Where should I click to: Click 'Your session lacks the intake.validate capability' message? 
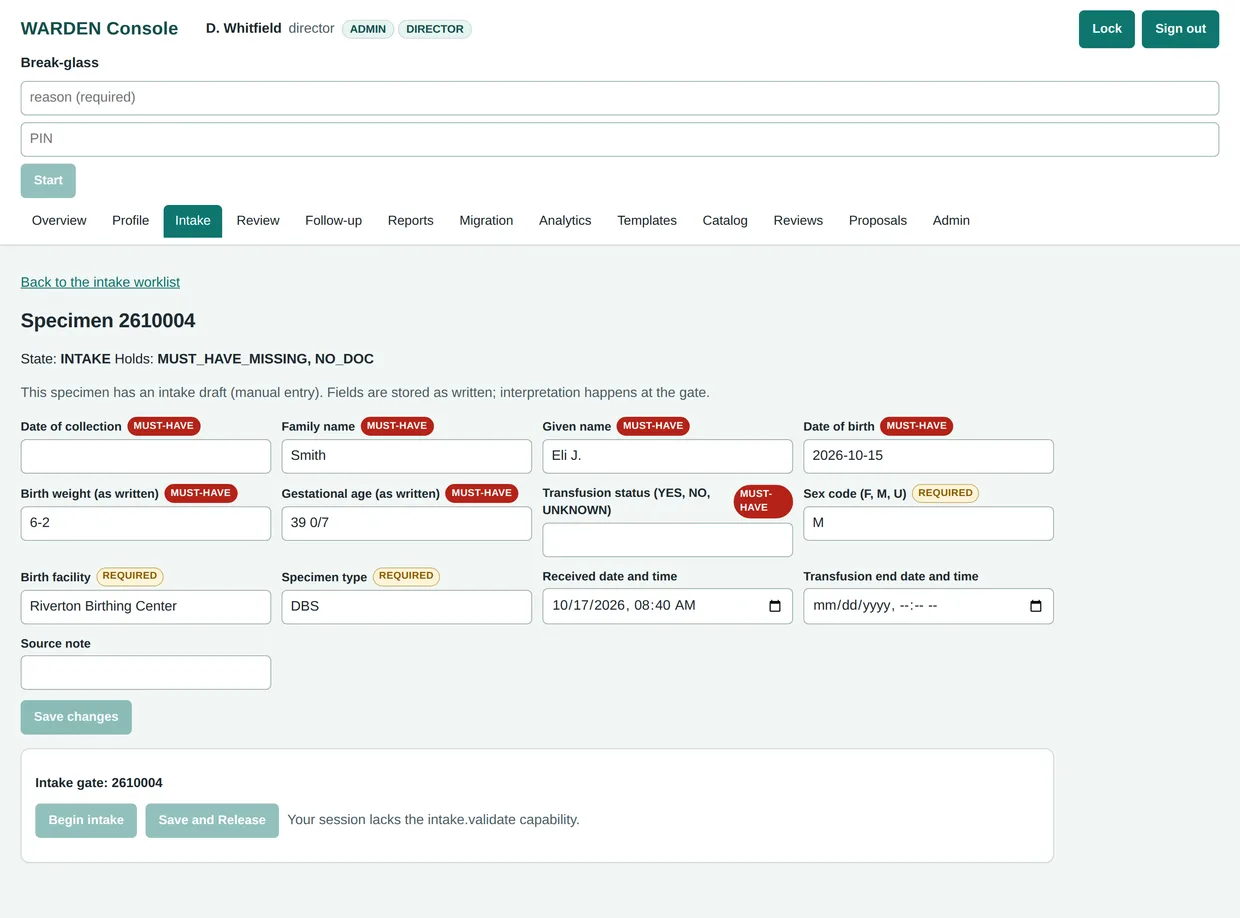433,820
